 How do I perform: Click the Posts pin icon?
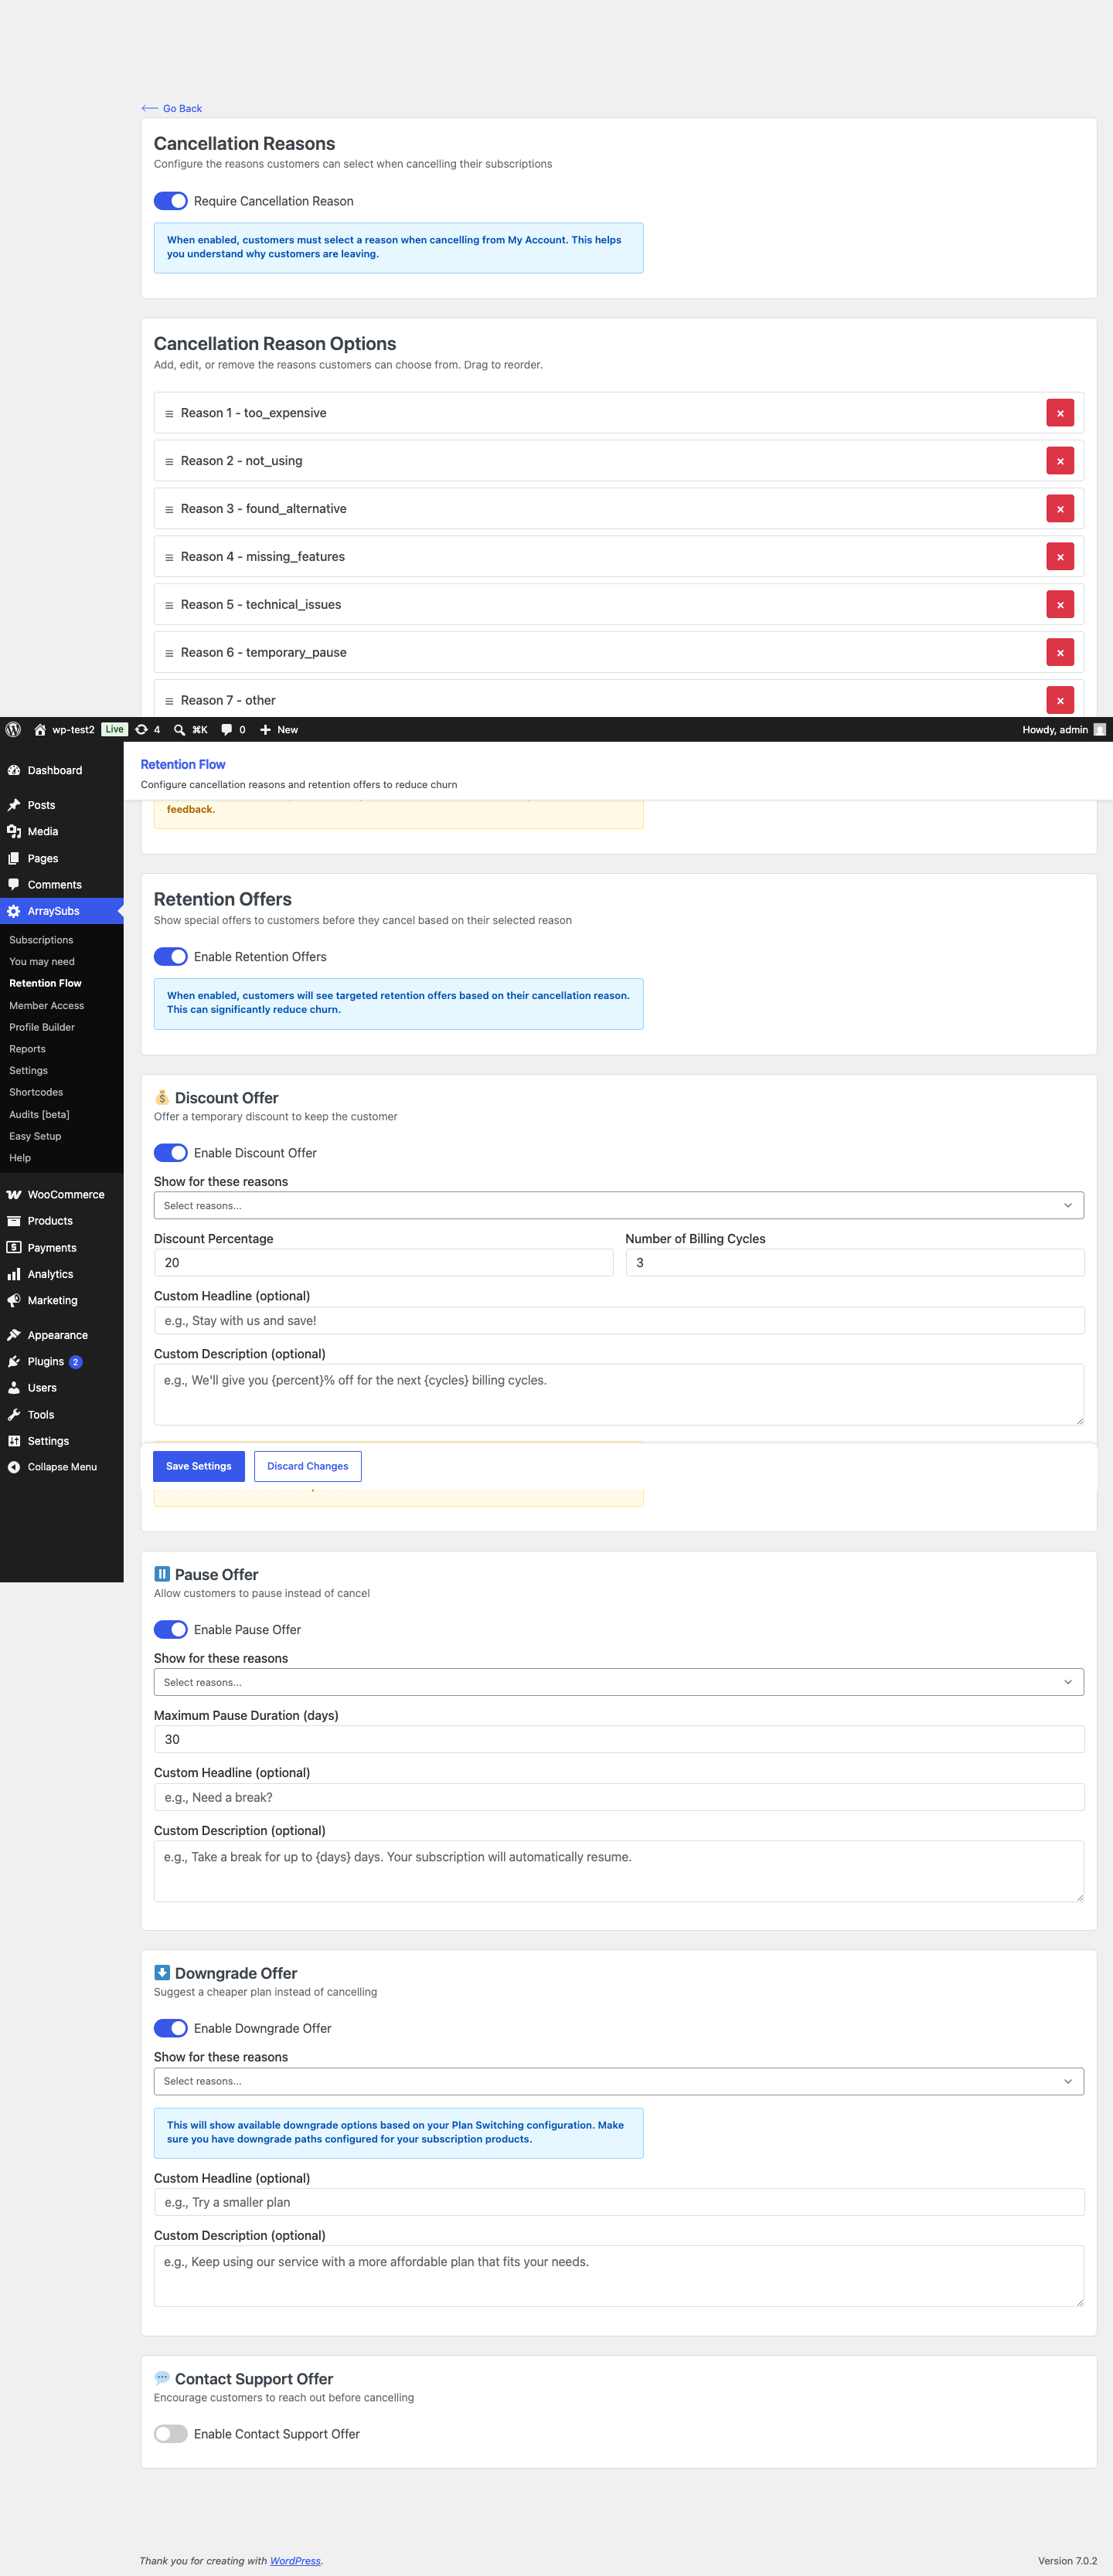tap(14, 806)
